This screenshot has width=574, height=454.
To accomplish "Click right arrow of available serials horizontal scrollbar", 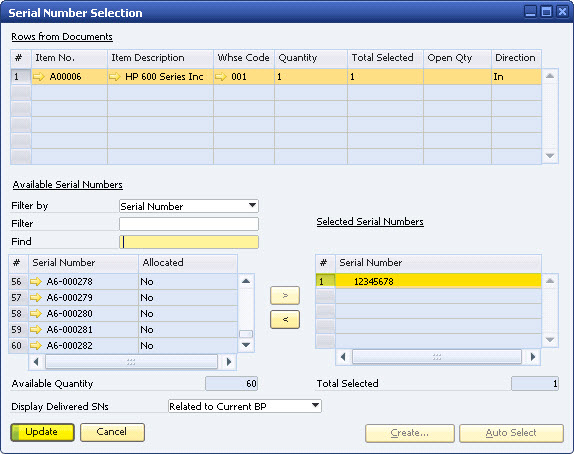I will point(228,362).
